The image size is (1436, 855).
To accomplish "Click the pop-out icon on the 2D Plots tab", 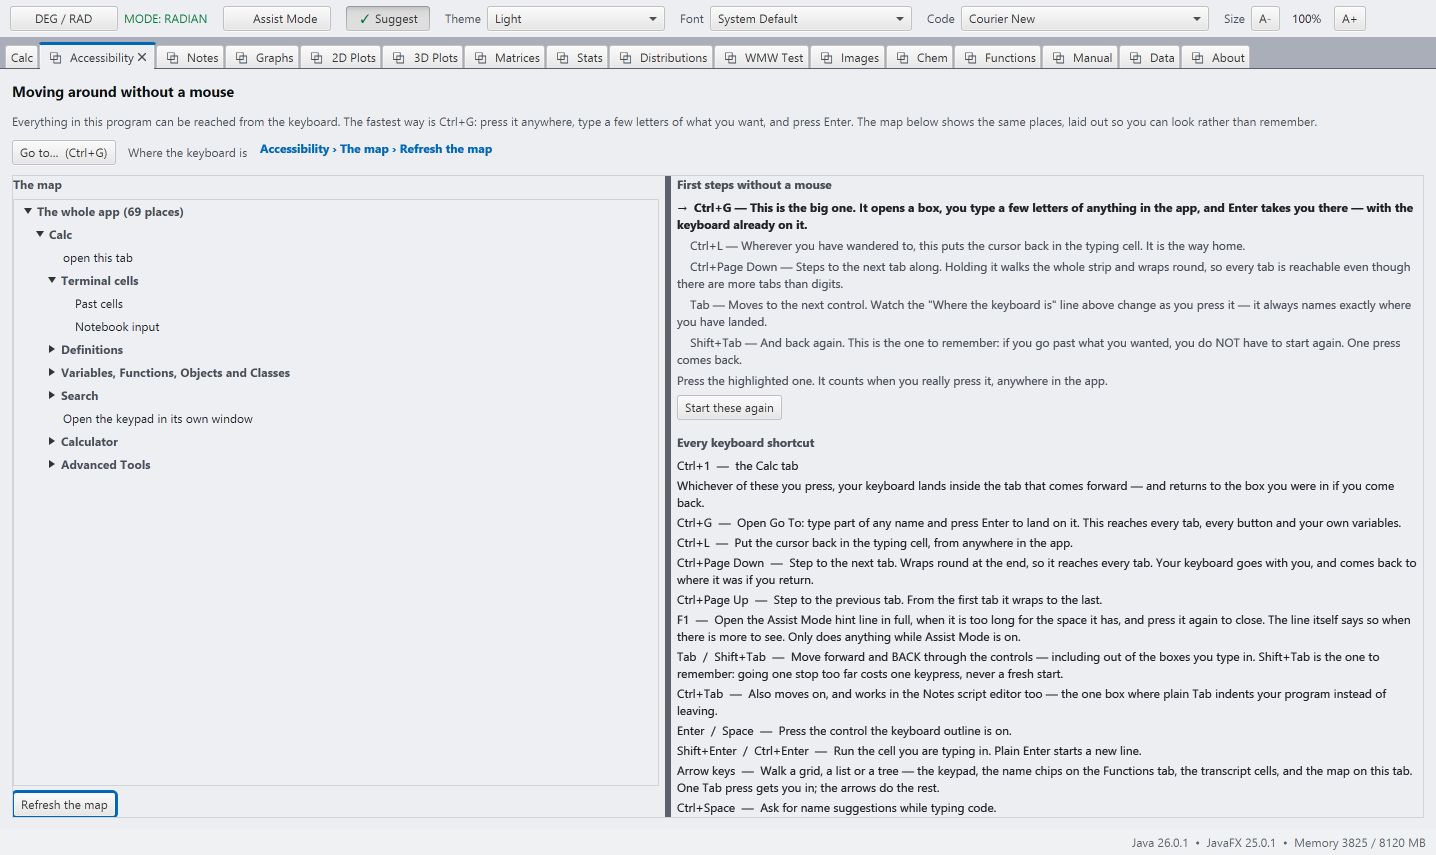I will click(318, 58).
